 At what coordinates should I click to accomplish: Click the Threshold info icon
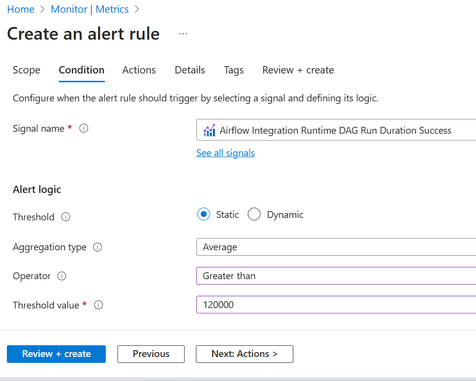click(x=66, y=217)
